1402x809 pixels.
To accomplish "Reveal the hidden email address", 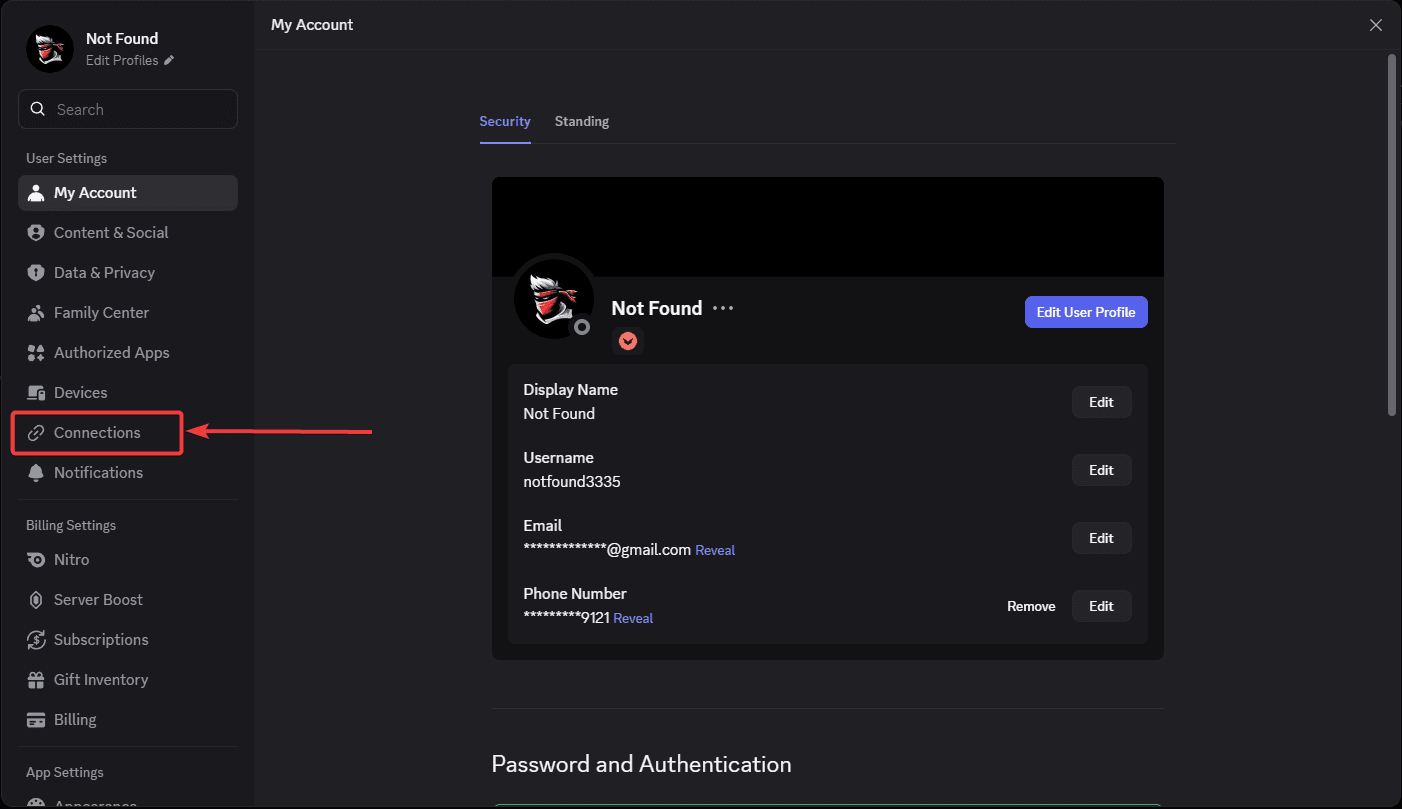I will (x=715, y=550).
